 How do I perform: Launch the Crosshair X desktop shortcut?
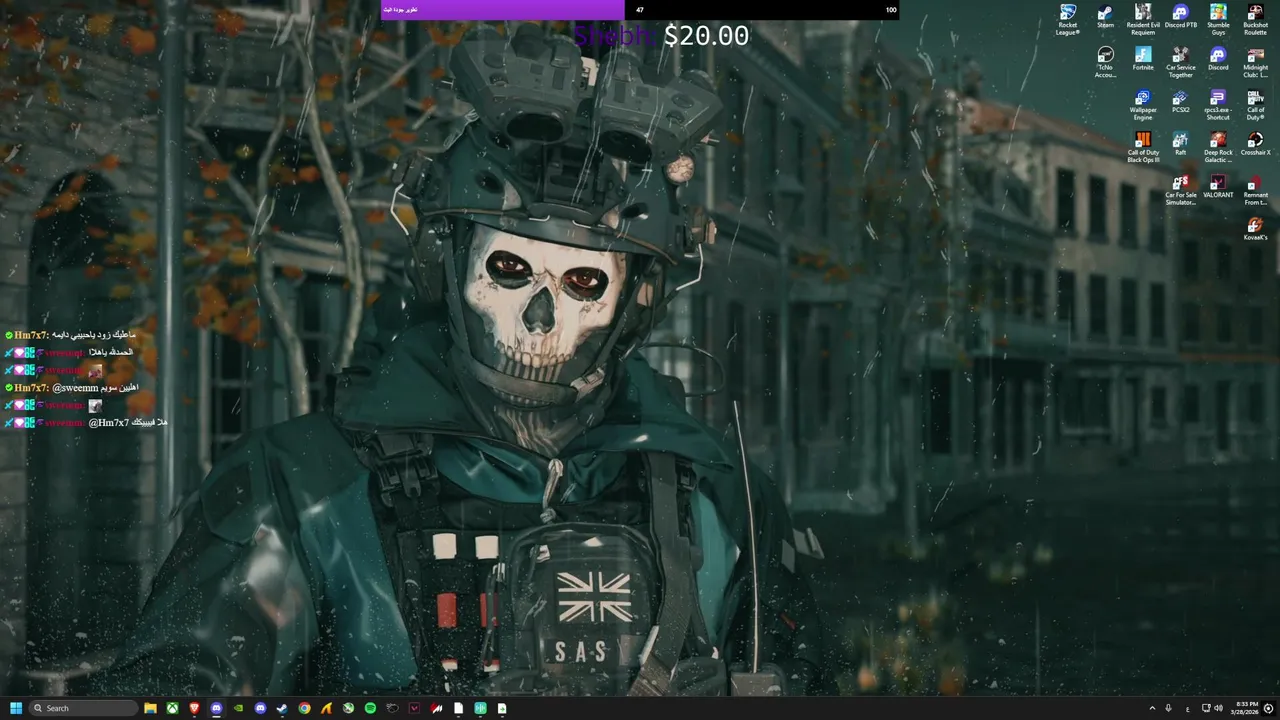click(x=1255, y=145)
